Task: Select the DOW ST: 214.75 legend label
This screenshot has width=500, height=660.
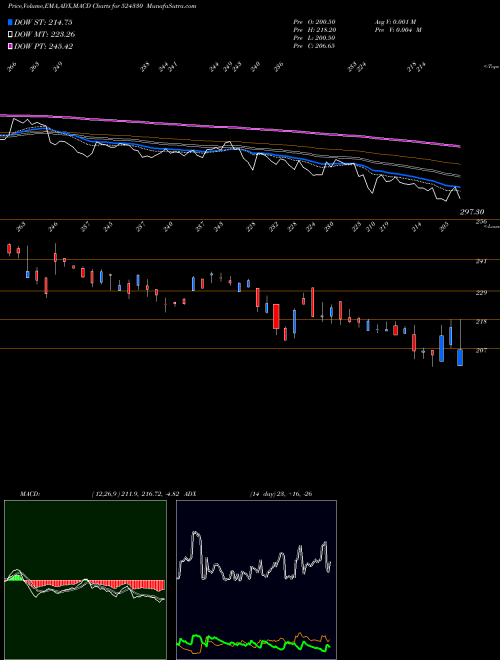Action: [x=43, y=22]
